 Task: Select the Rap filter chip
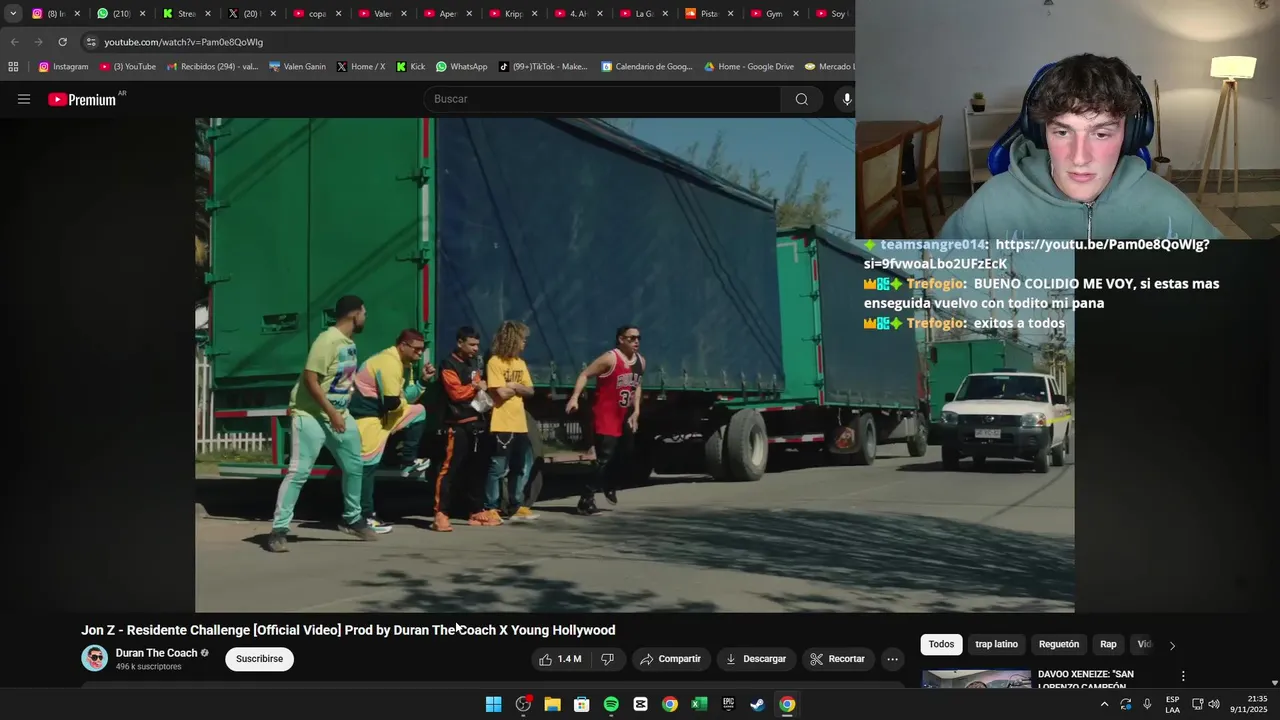(1108, 644)
